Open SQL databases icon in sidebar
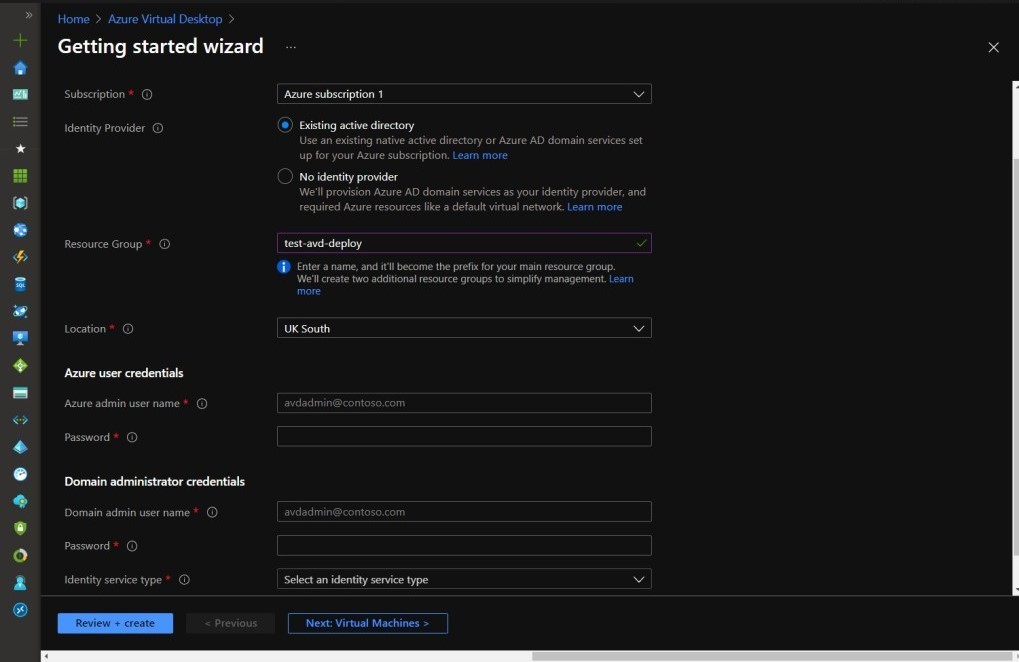1019x662 pixels. click(x=20, y=284)
